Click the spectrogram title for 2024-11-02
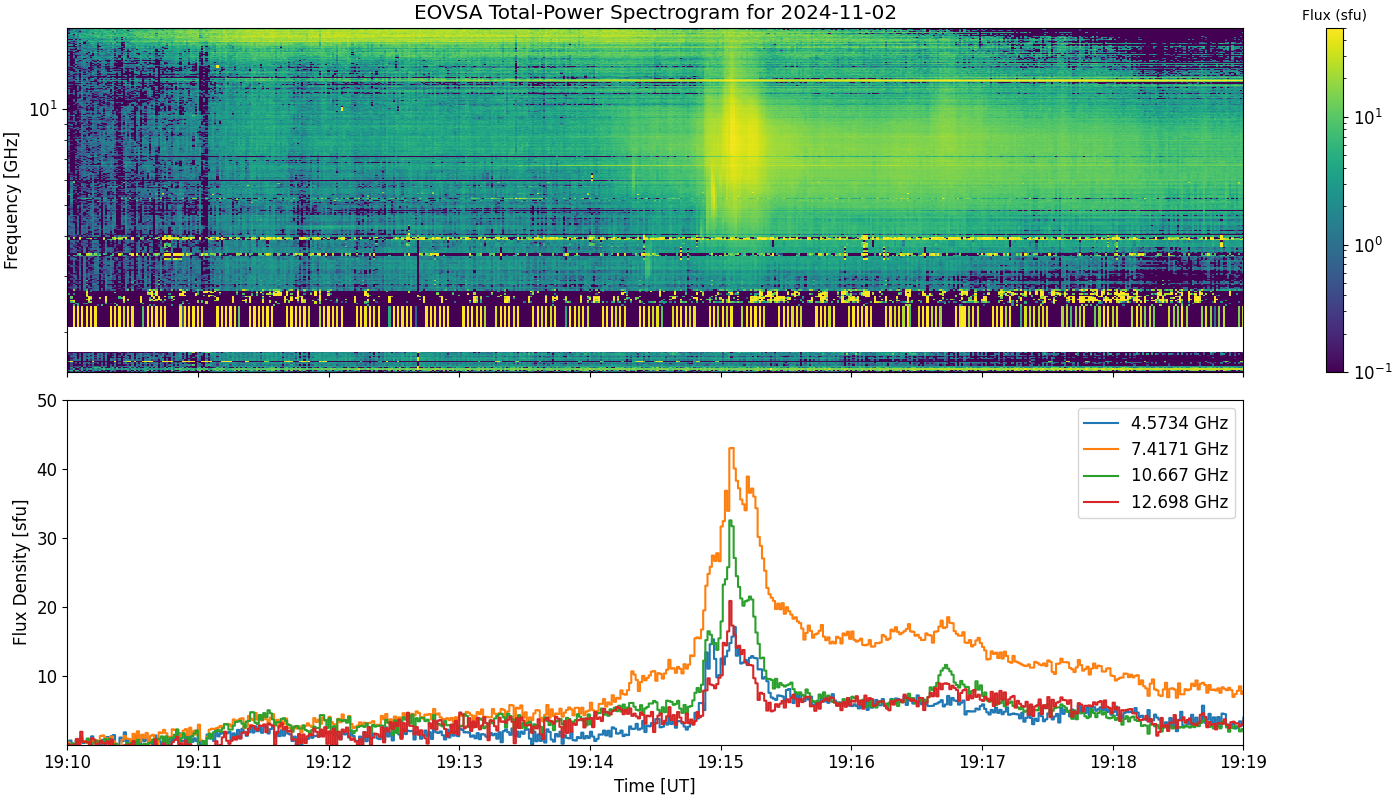This screenshot has width=1400, height=800. coord(655,13)
